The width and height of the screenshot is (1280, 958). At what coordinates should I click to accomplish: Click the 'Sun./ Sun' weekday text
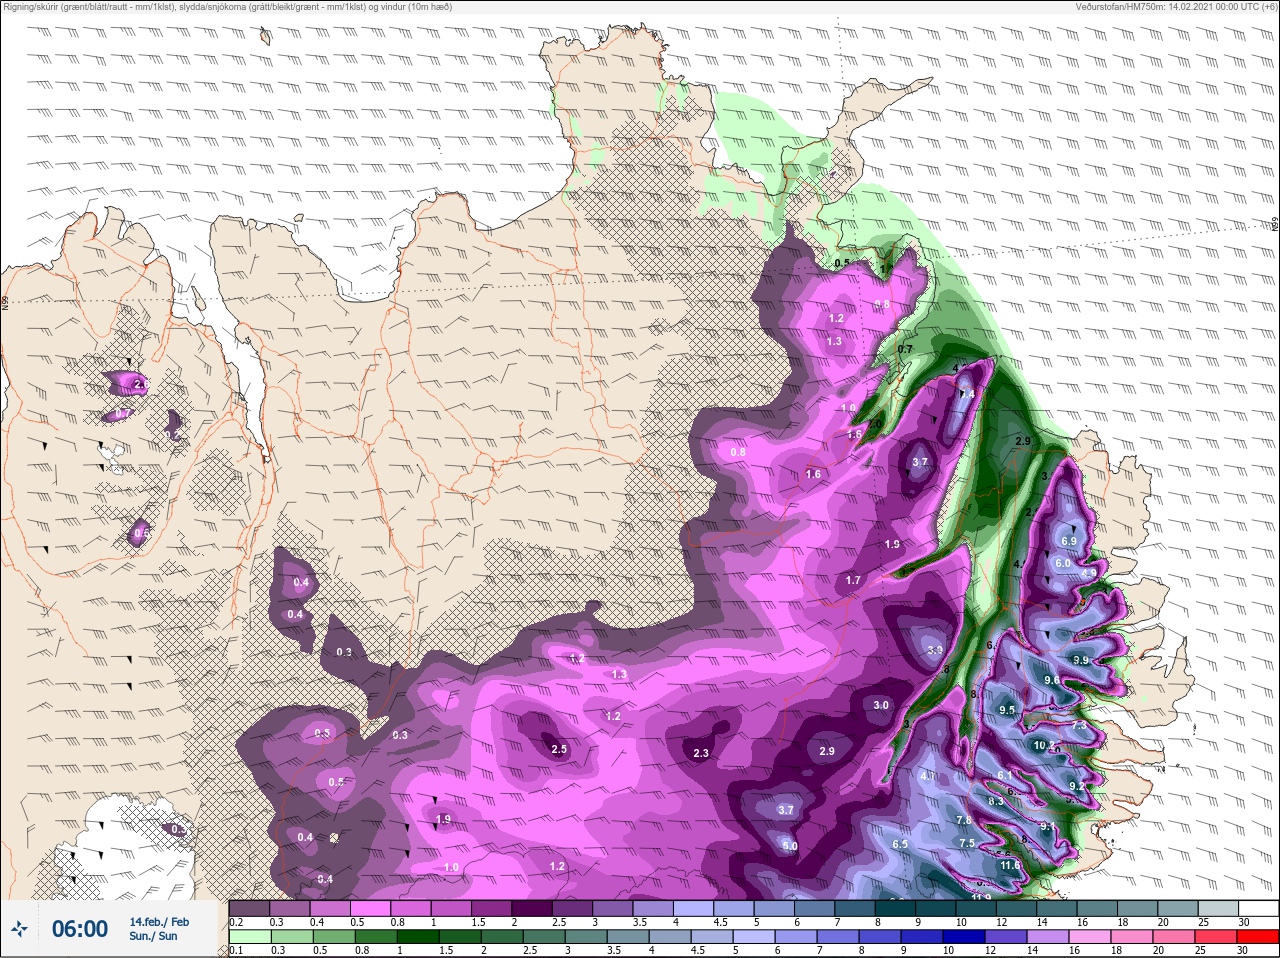click(x=153, y=936)
